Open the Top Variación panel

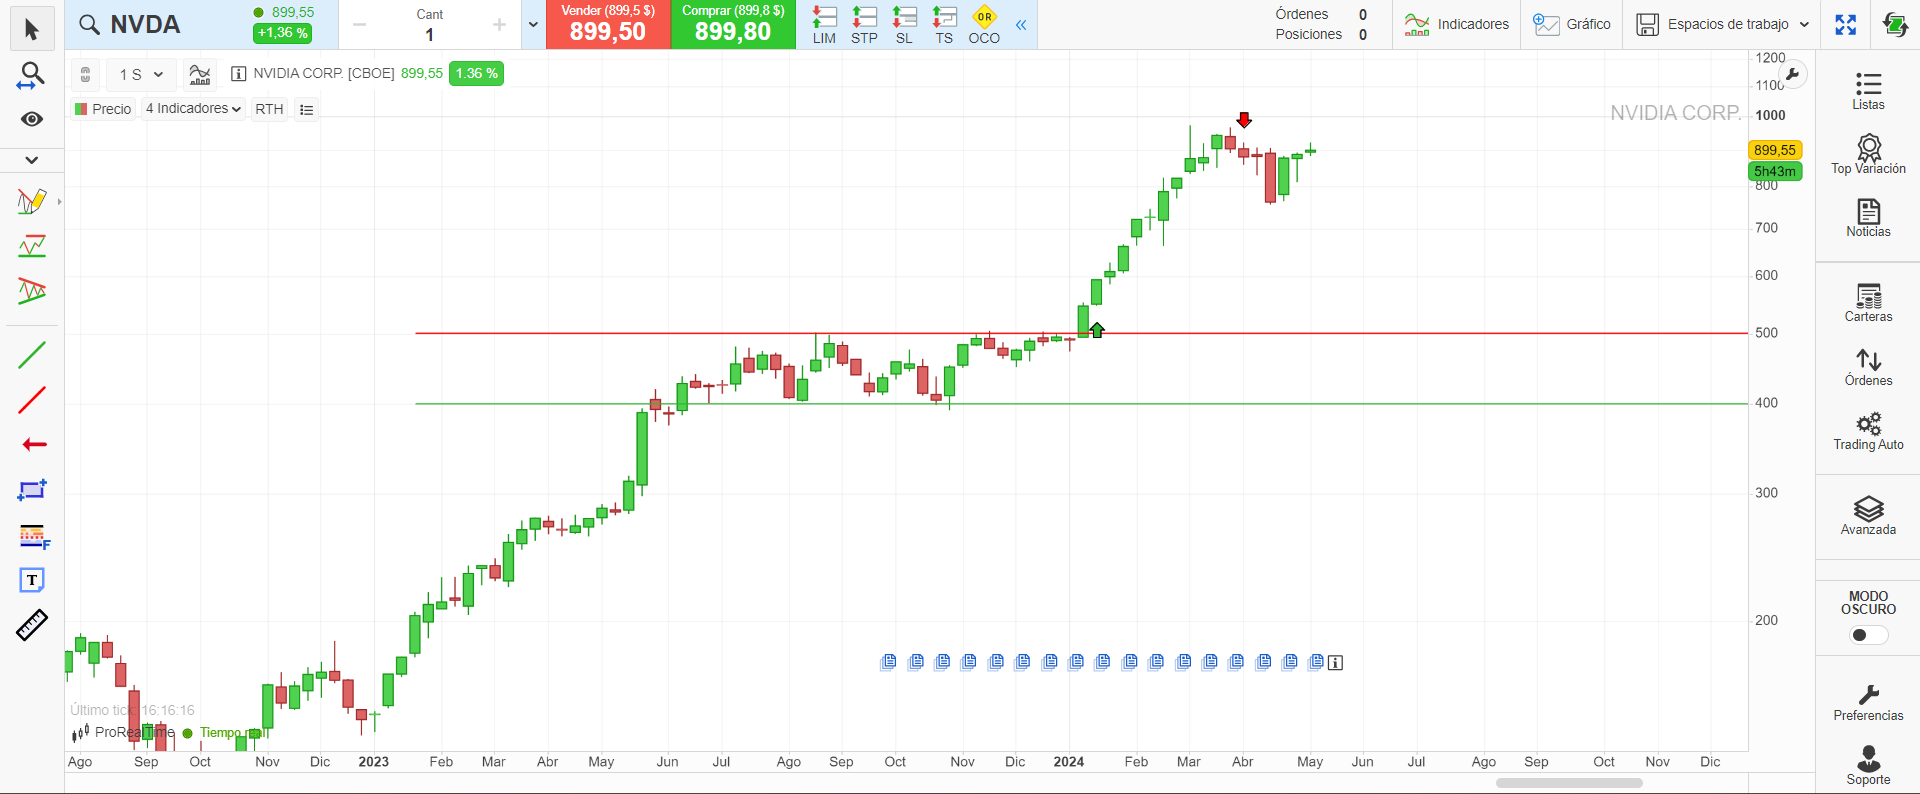pyautogui.click(x=1868, y=155)
